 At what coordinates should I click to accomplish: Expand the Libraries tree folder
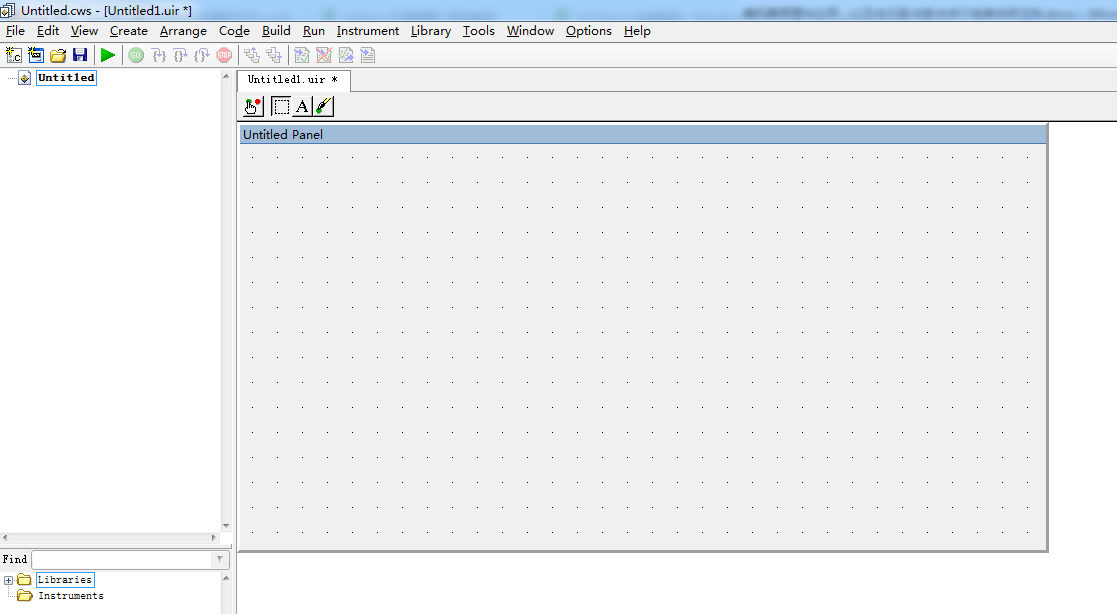coord(9,580)
